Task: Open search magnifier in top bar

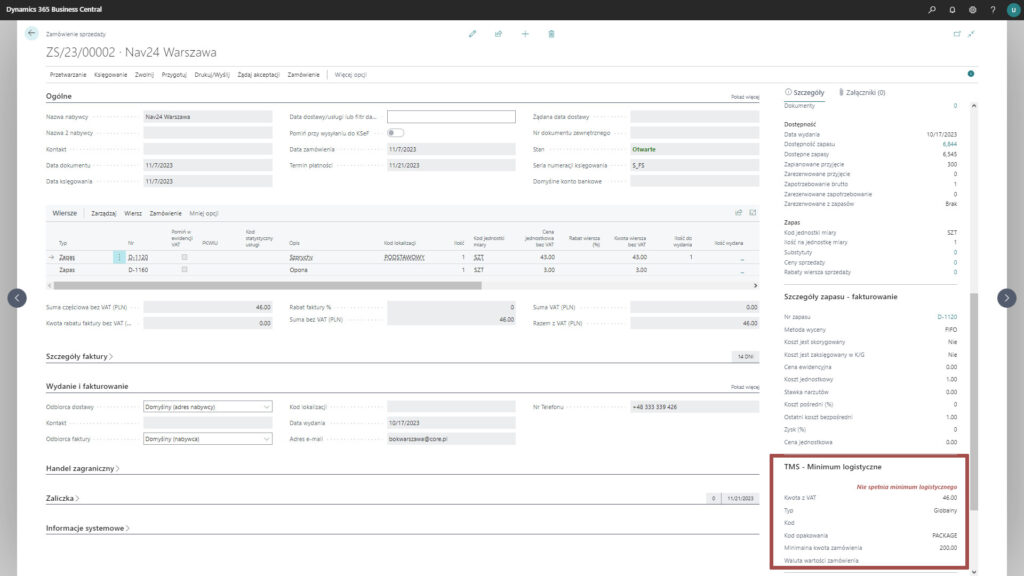Action: 932,10
